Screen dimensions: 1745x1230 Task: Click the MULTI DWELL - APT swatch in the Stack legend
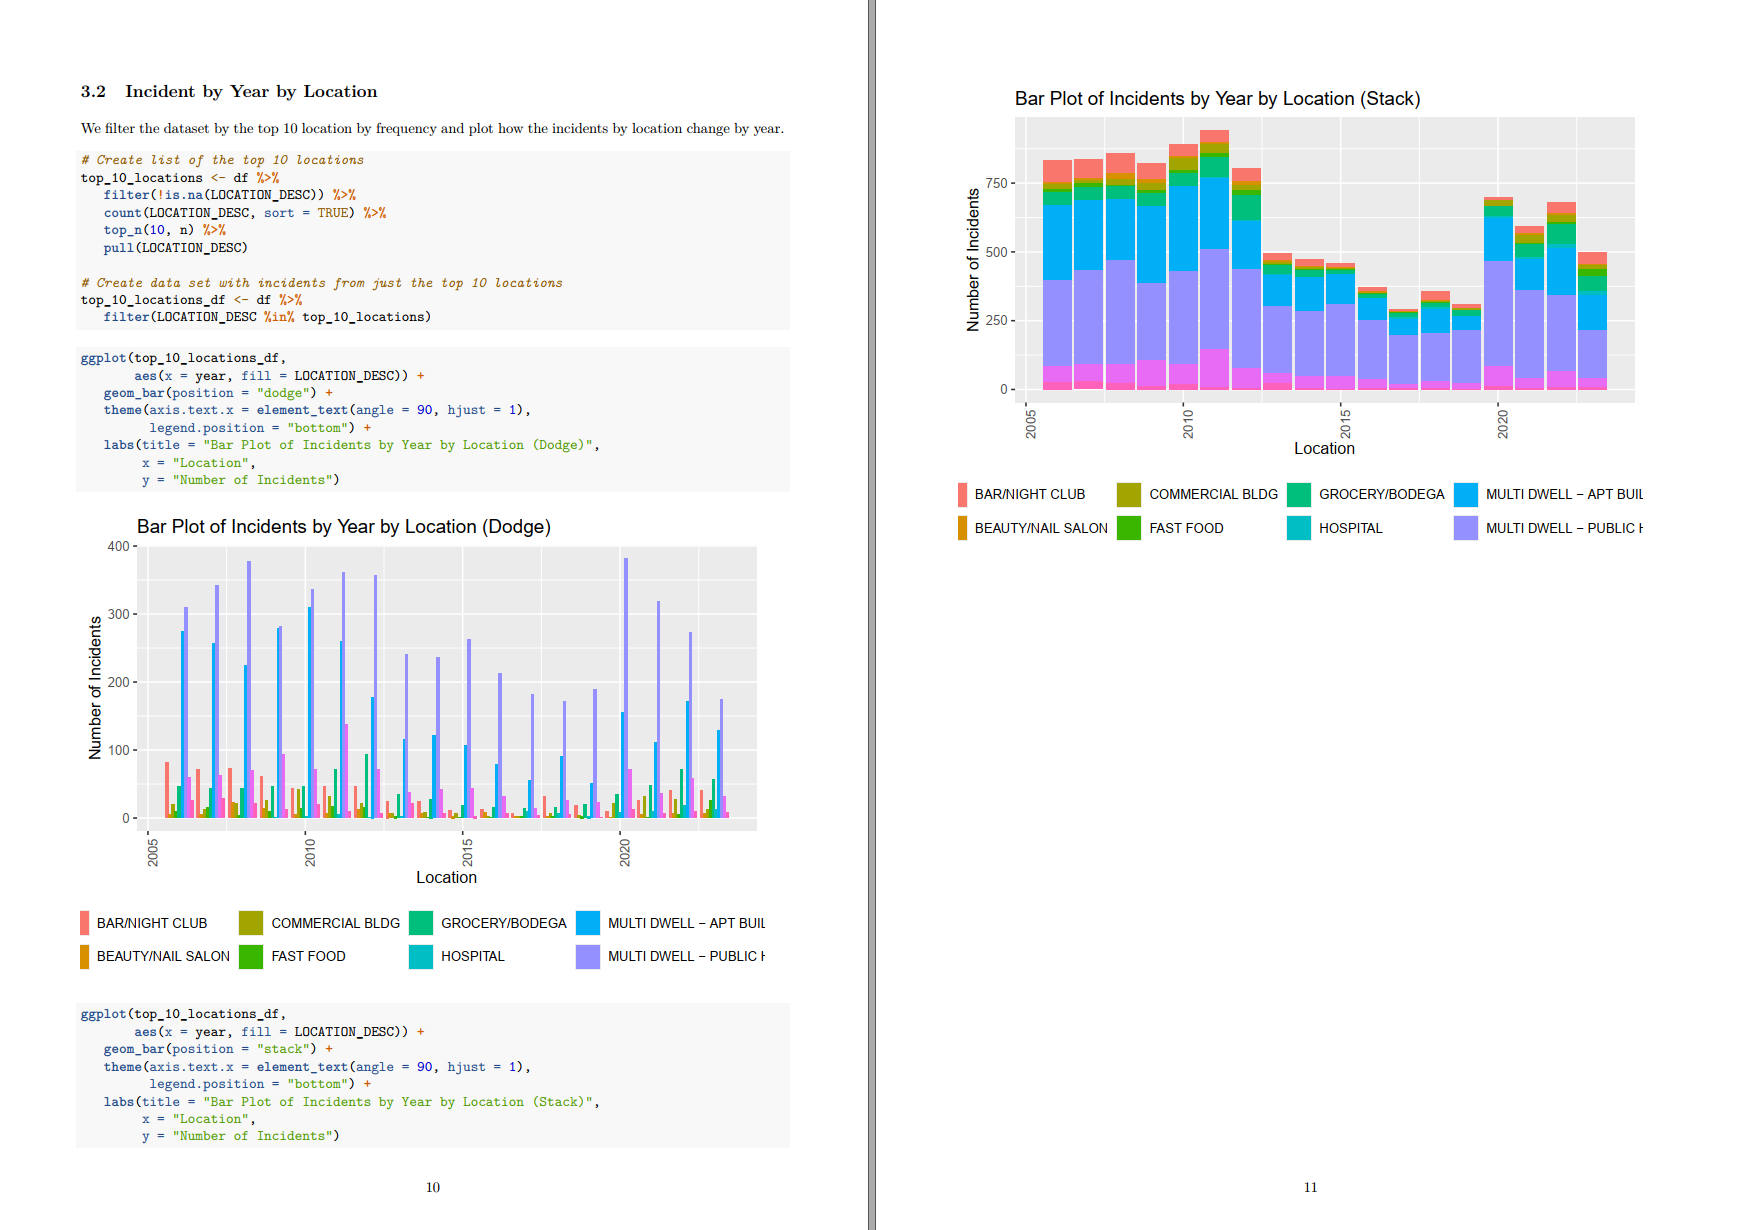pos(1465,494)
